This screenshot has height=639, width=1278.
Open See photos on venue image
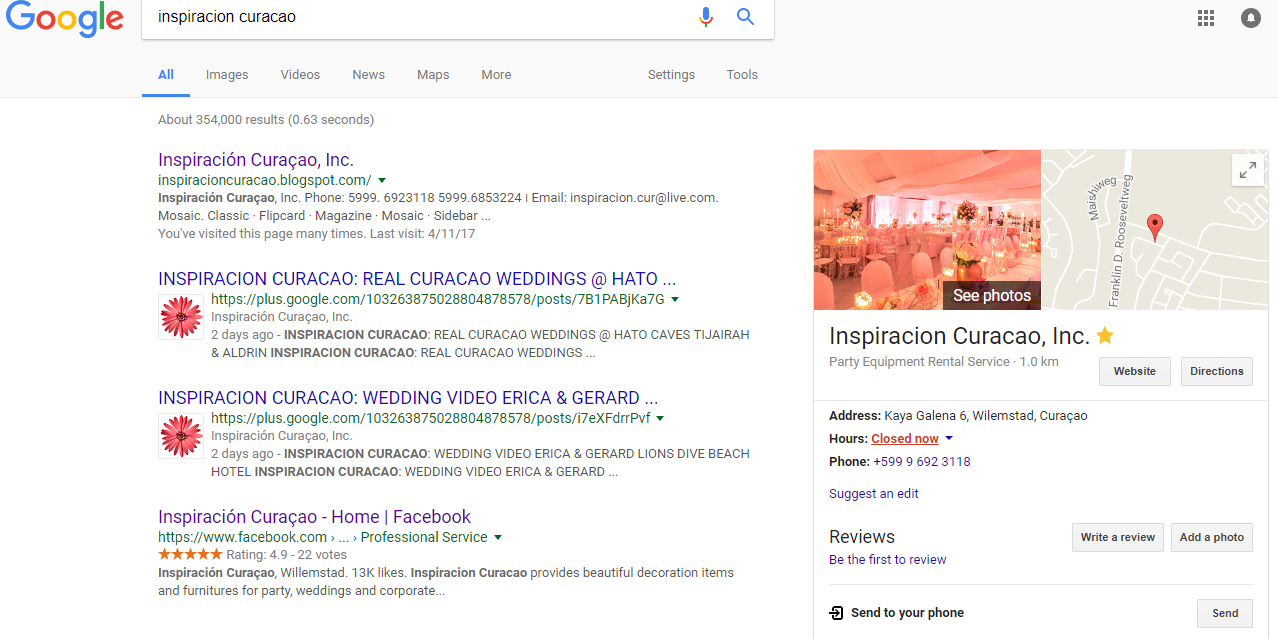coord(991,295)
